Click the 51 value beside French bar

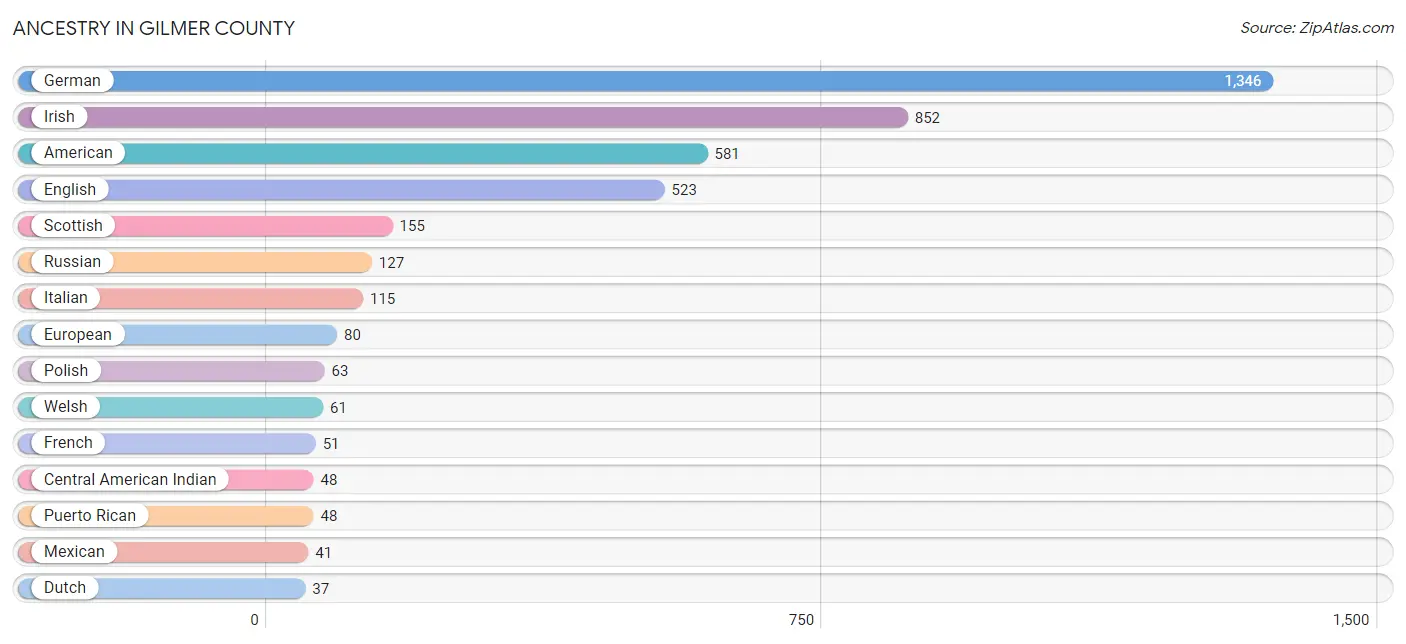click(331, 444)
